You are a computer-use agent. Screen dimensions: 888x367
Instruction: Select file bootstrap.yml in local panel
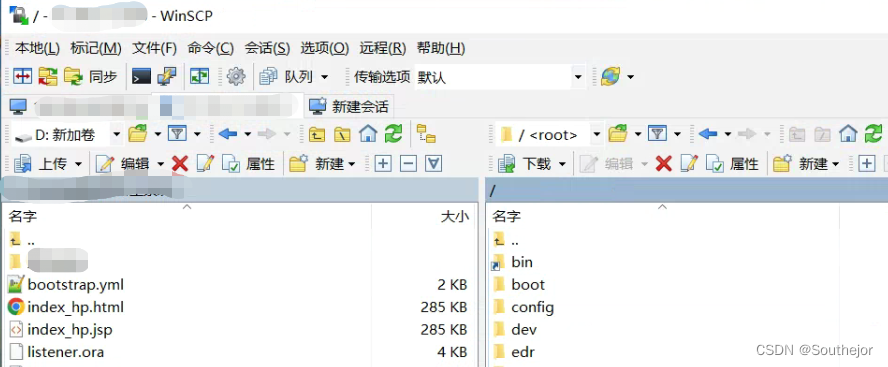click(75, 284)
